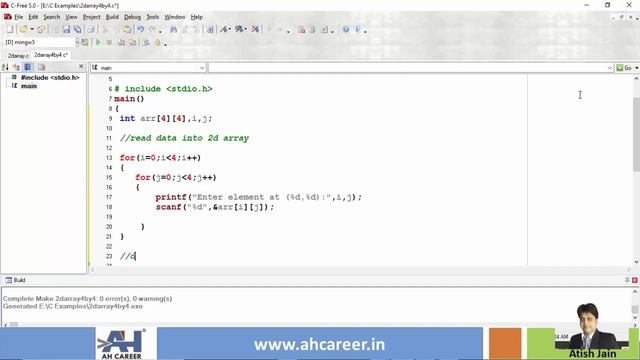This screenshot has width=640, height=360.
Task: Open the Window menu
Action: tap(175, 17)
